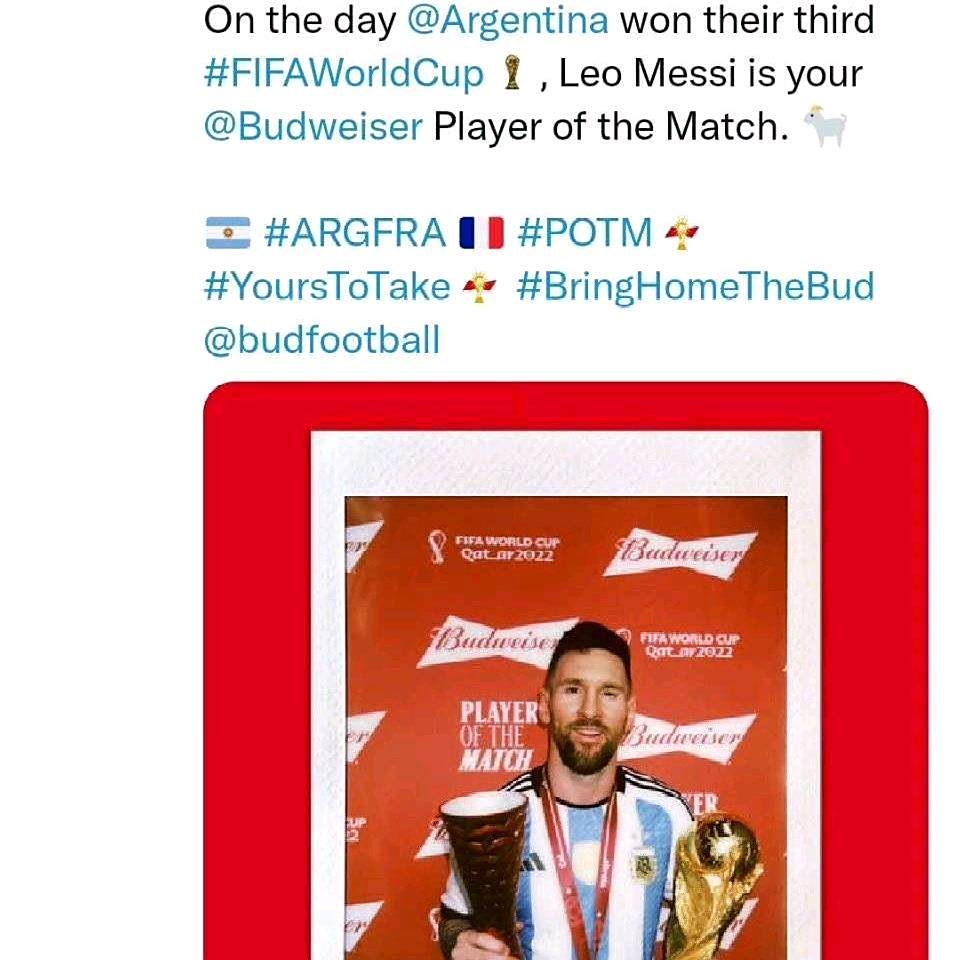Click the golden World Cup trophy in photo
Screen dimensions: 960x960
tap(714, 880)
